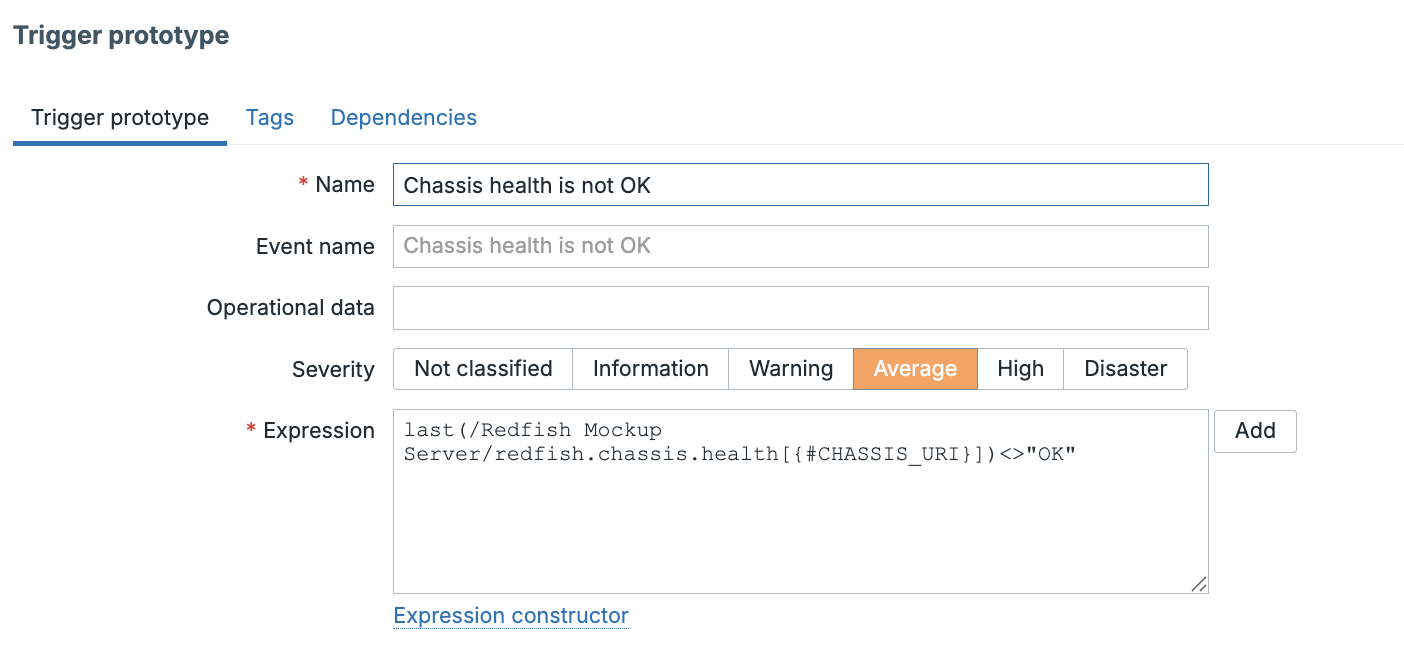Set severity to High
Viewport: 1404px width, 650px height.
coord(1020,369)
